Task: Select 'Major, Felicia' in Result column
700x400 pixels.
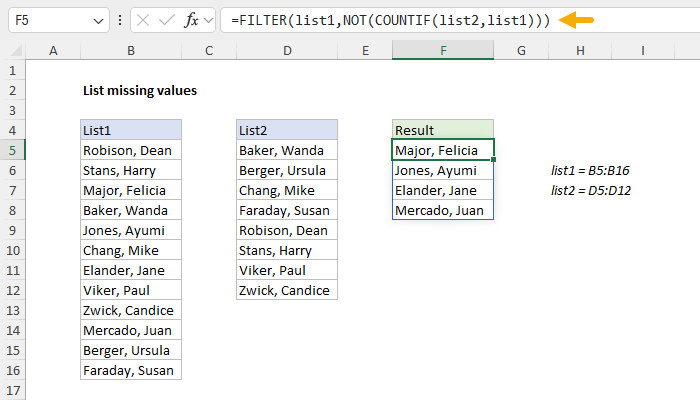Action: 443,150
